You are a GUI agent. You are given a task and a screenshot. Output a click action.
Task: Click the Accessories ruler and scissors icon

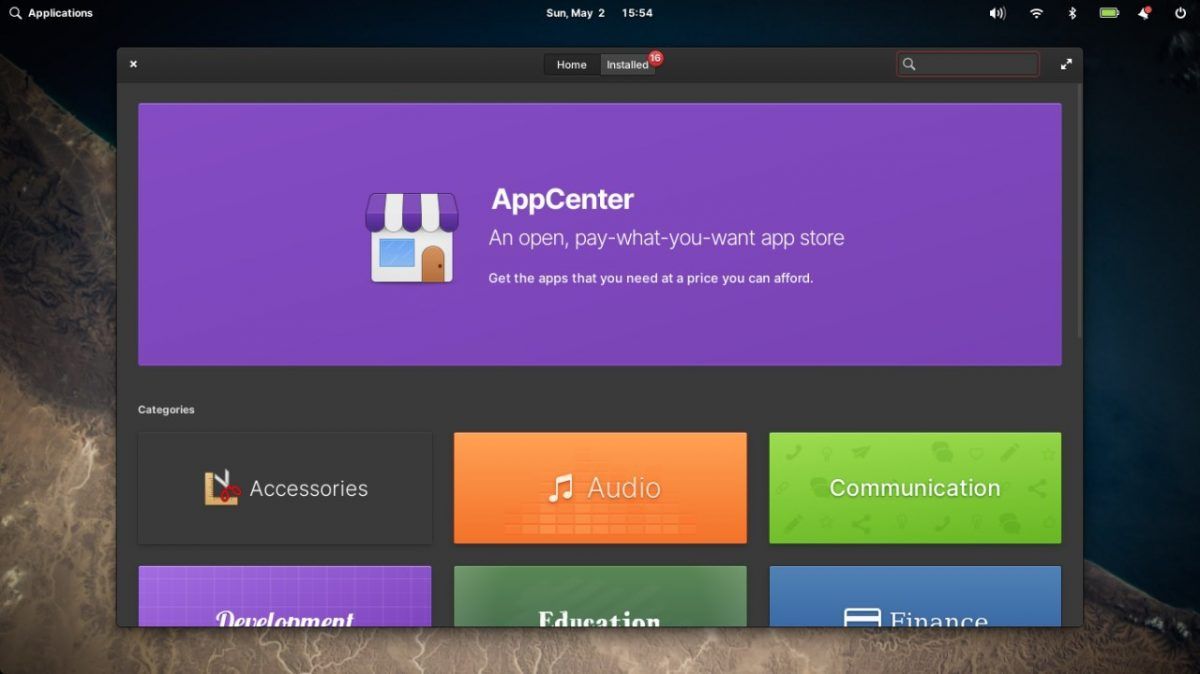tap(222, 488)
